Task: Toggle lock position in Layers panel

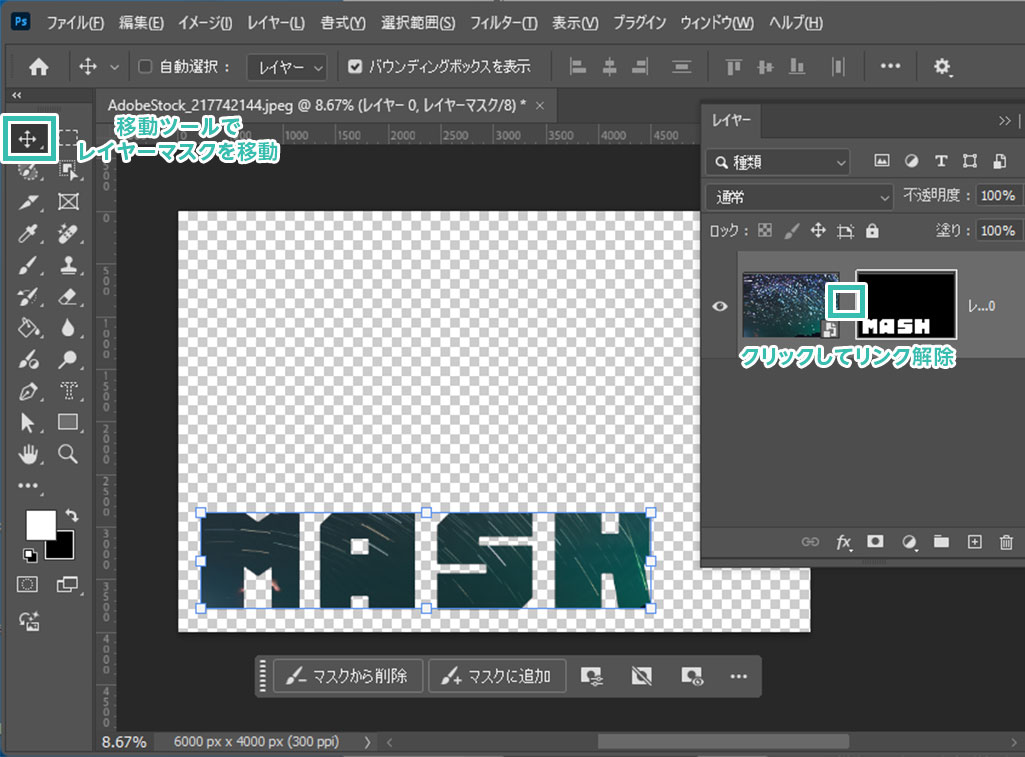Action: pyautogui.click(x=818, y=230)
